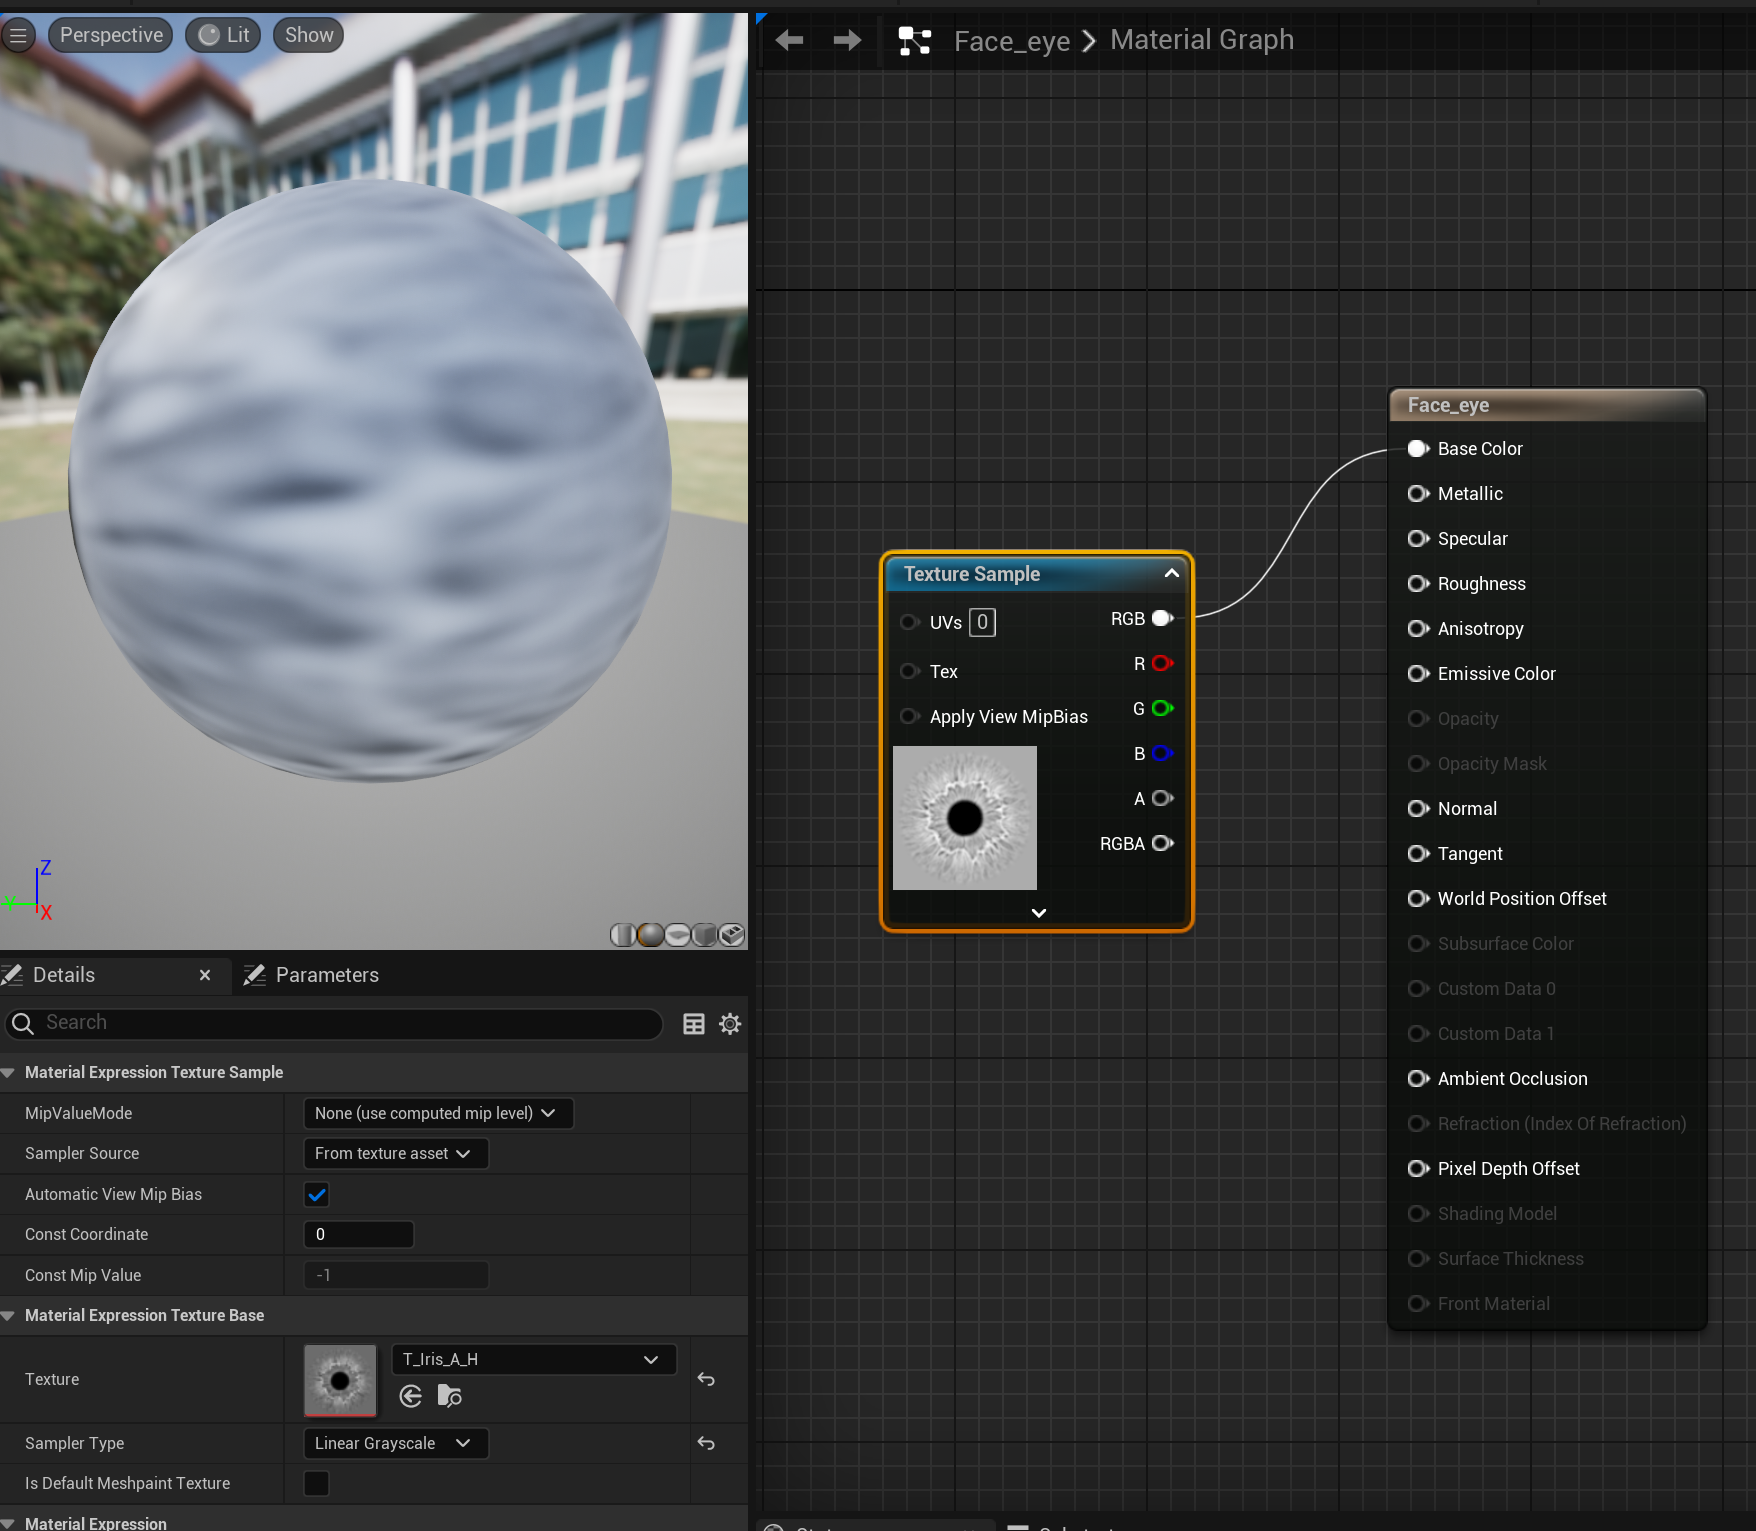
Task: Open the Details panel view options gear
Action: [729, 1022]
